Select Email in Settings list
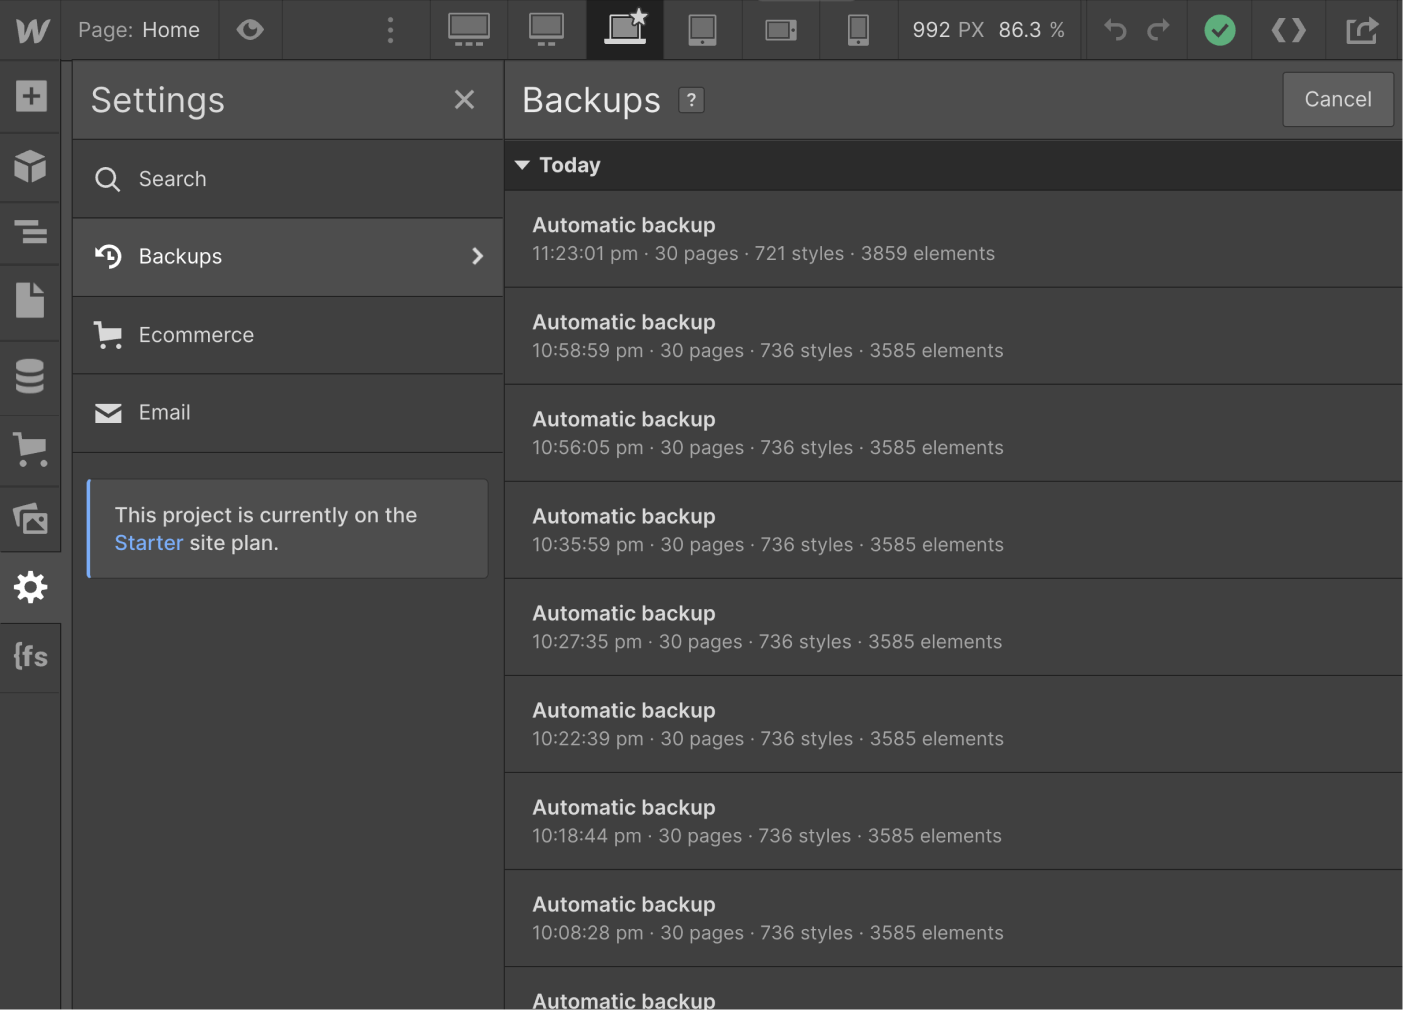The image size is (1403, 1010). pos(288,413)
